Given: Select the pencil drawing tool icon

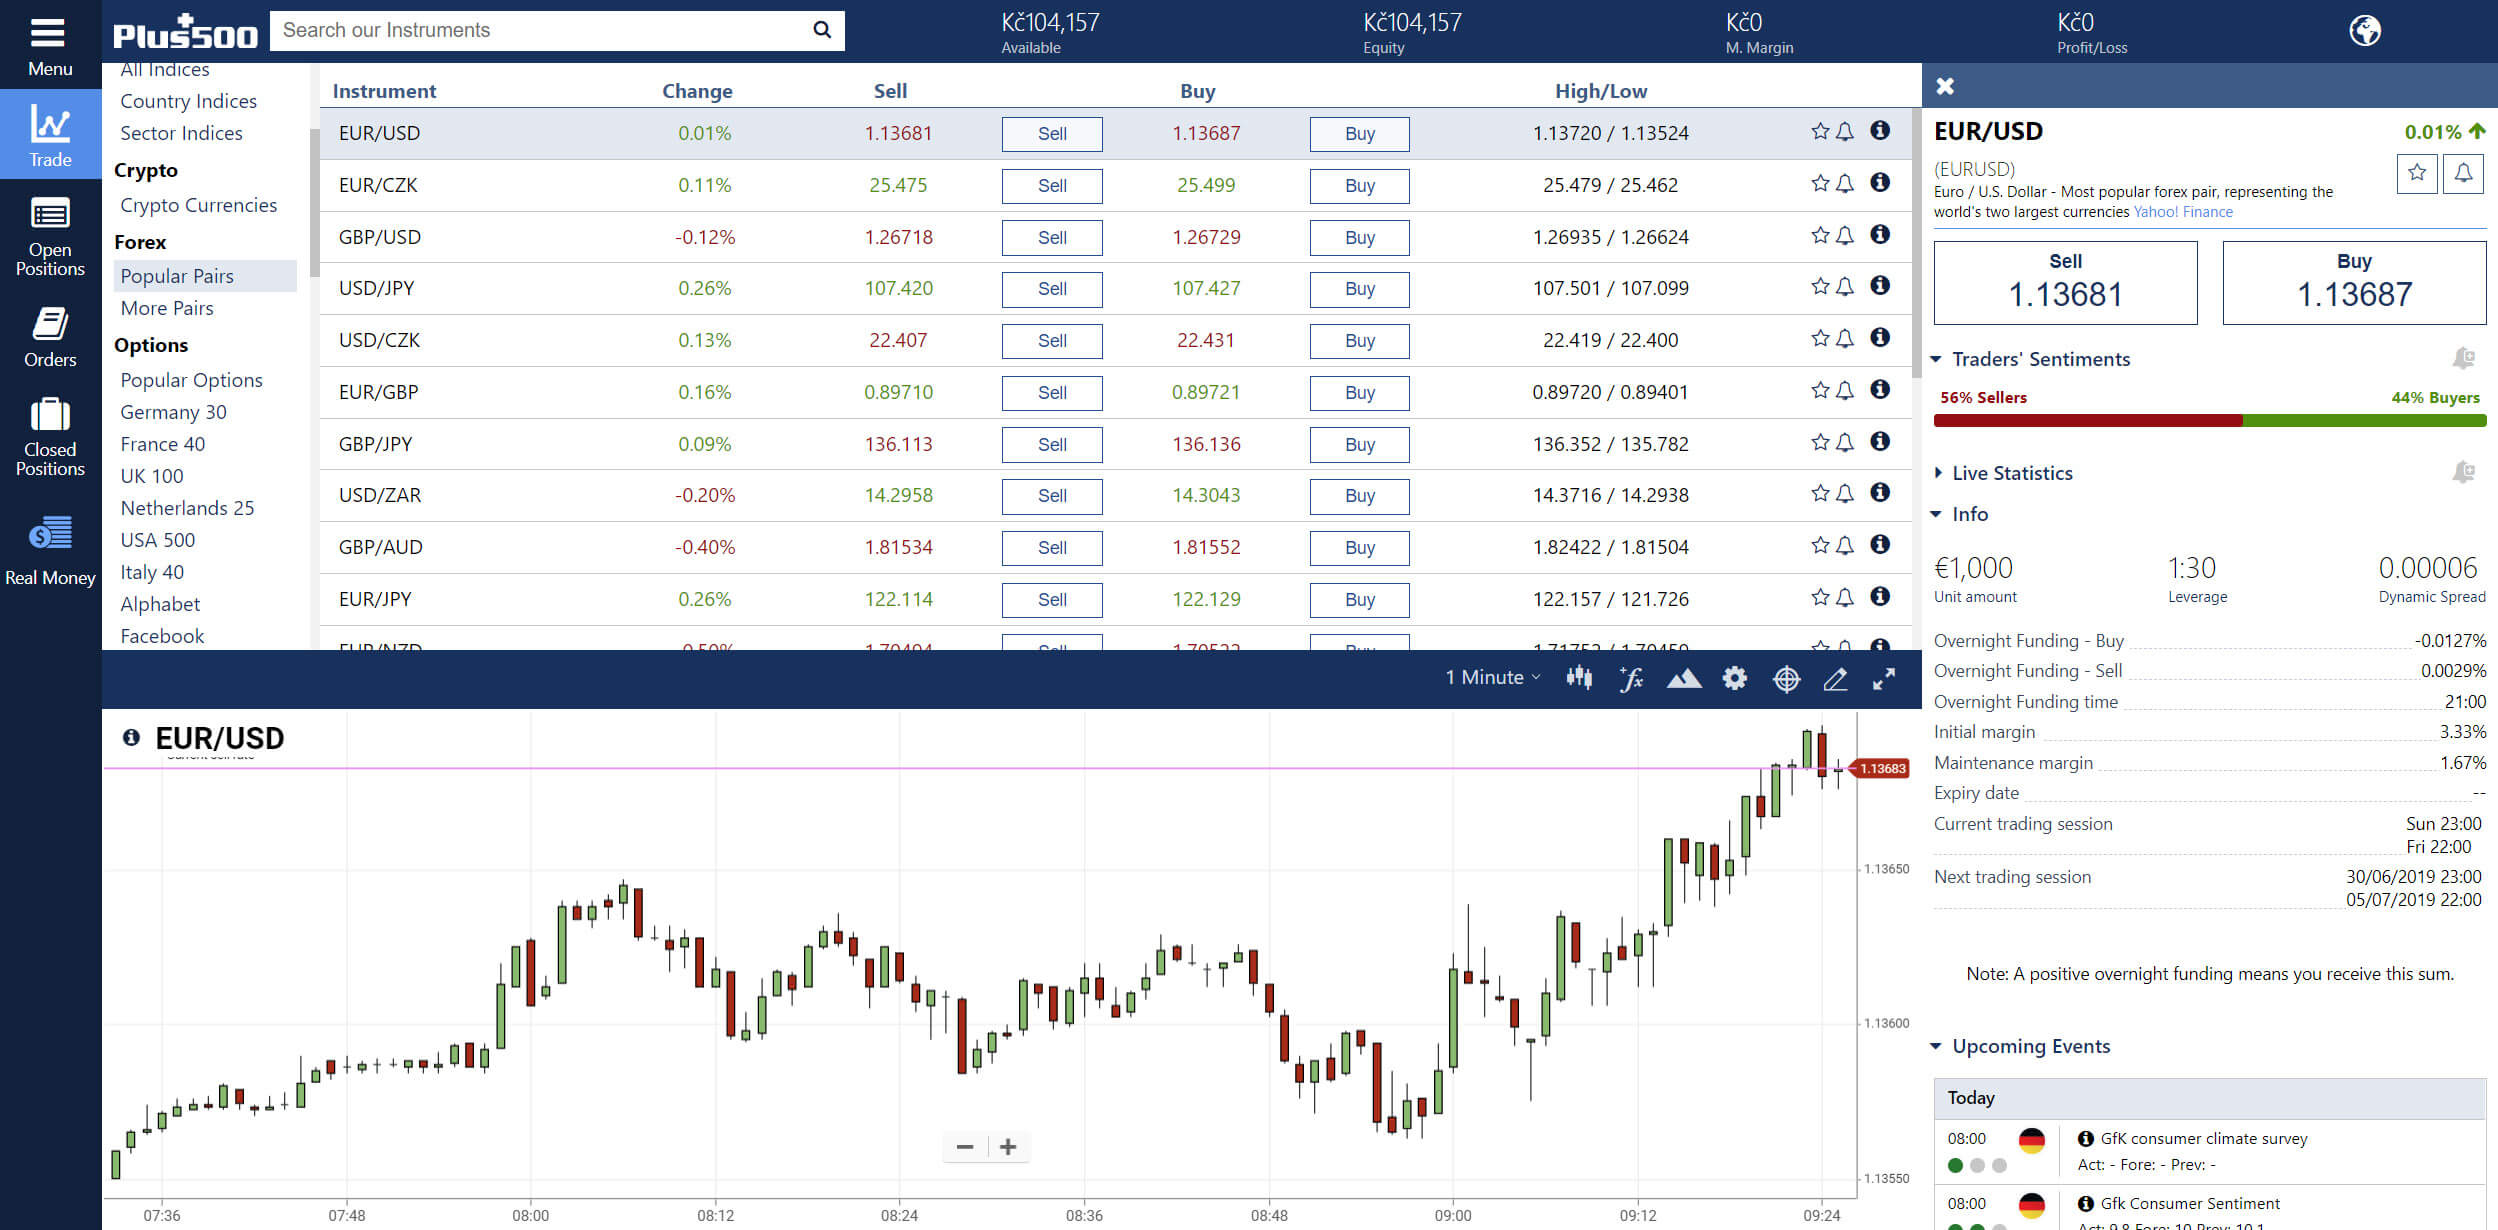Looking at the screenshot, I should click(x=1835, y=679).
